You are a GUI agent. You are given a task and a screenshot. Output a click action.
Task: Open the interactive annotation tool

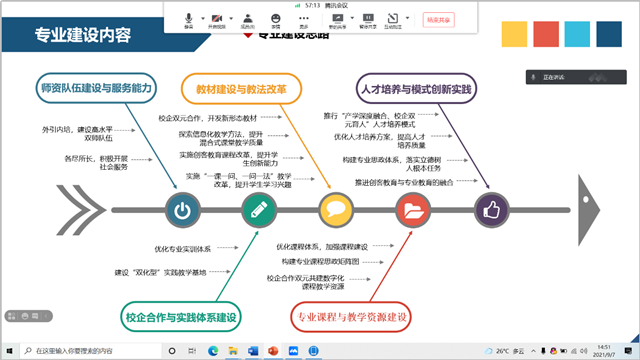coord(393,20)
